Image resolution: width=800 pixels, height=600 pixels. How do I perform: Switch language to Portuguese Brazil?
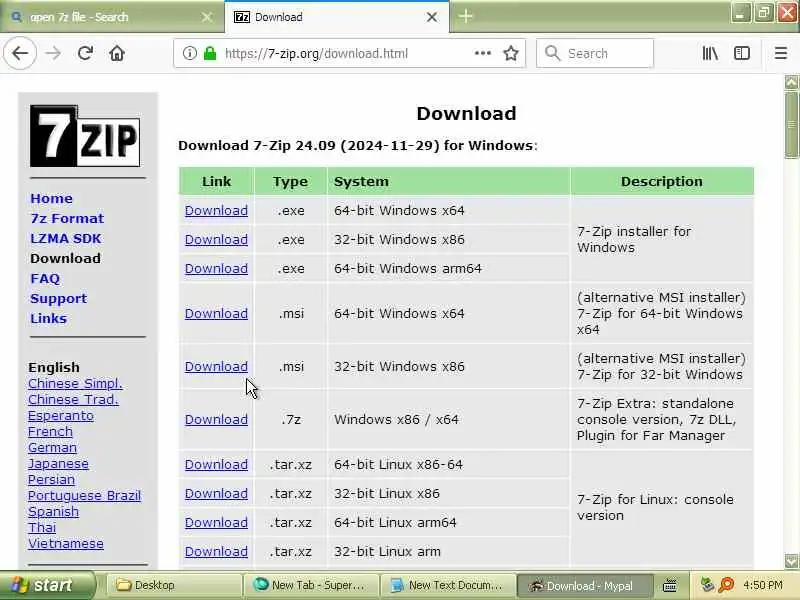[84, 496]
